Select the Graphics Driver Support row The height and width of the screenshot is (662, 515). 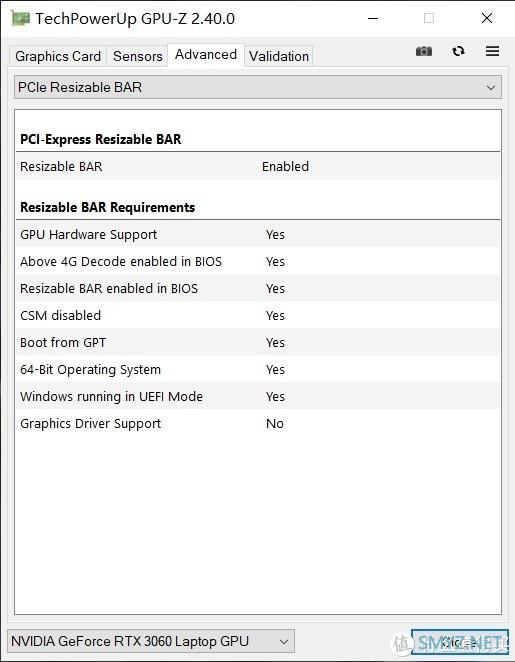(x=258, y=423)
